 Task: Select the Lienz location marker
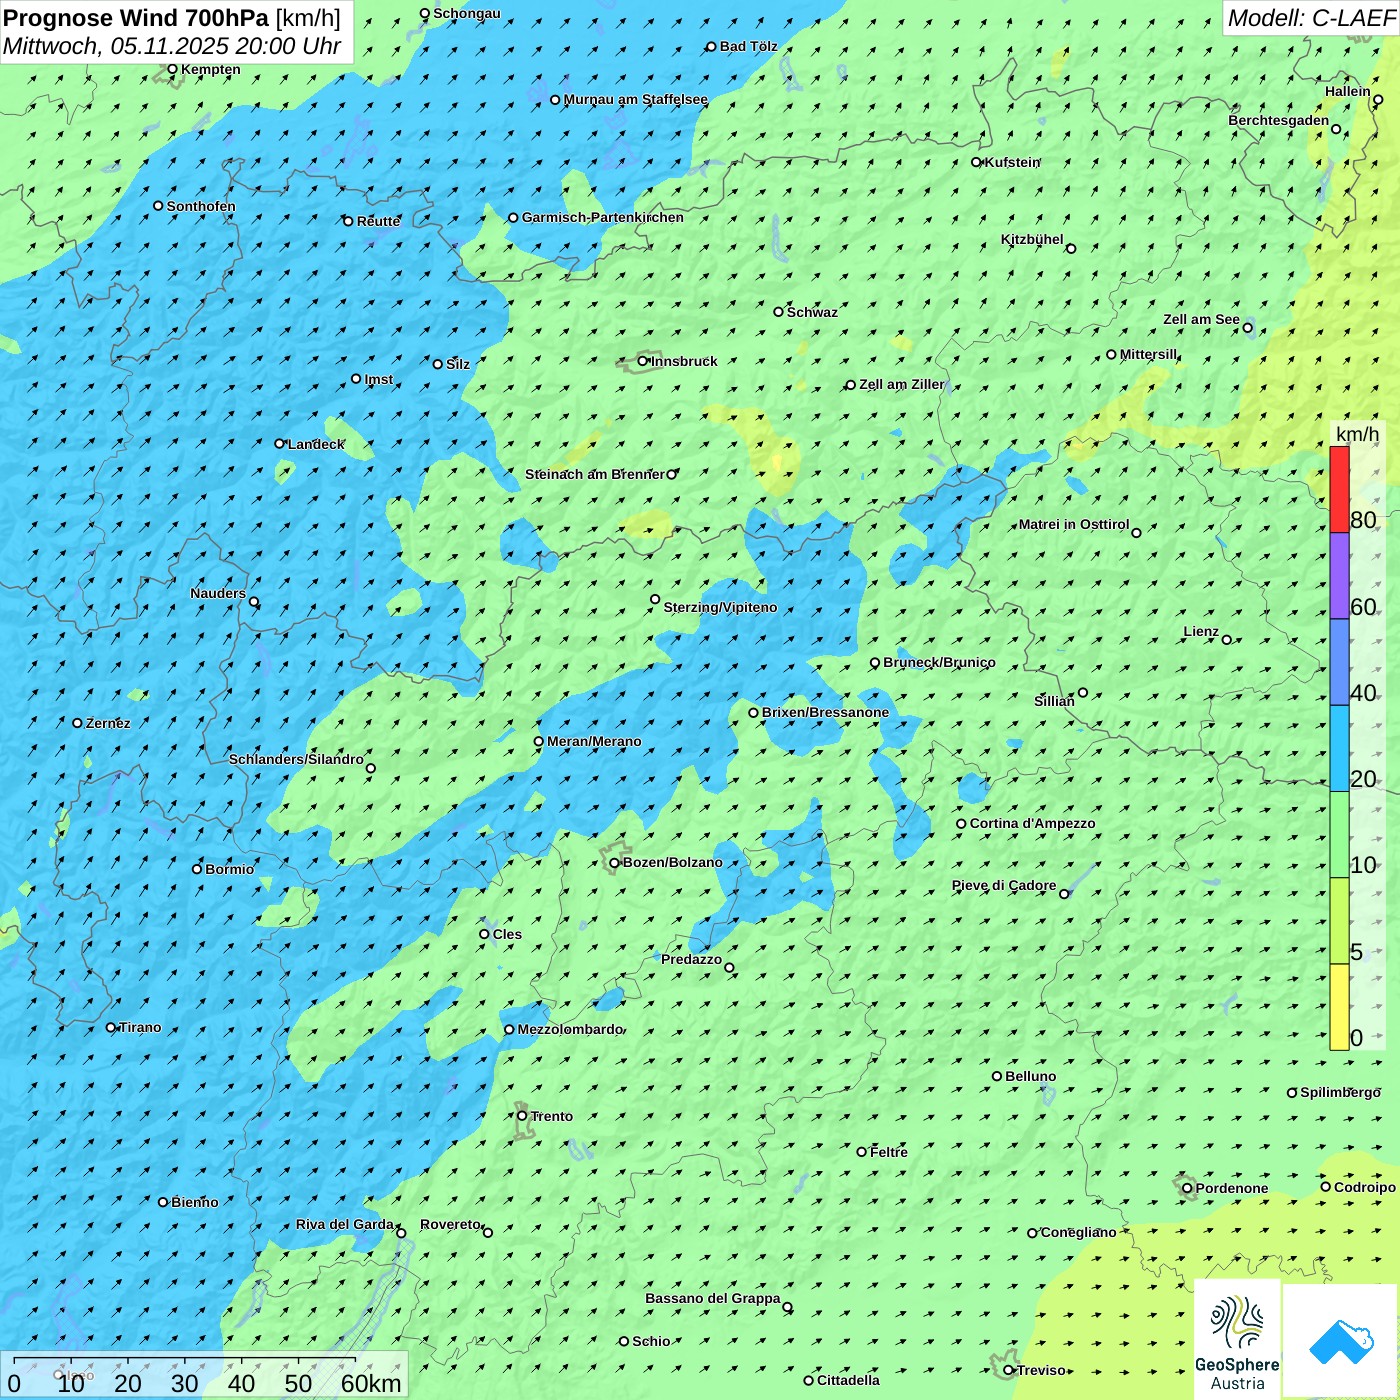click(x=1227, y=639)
